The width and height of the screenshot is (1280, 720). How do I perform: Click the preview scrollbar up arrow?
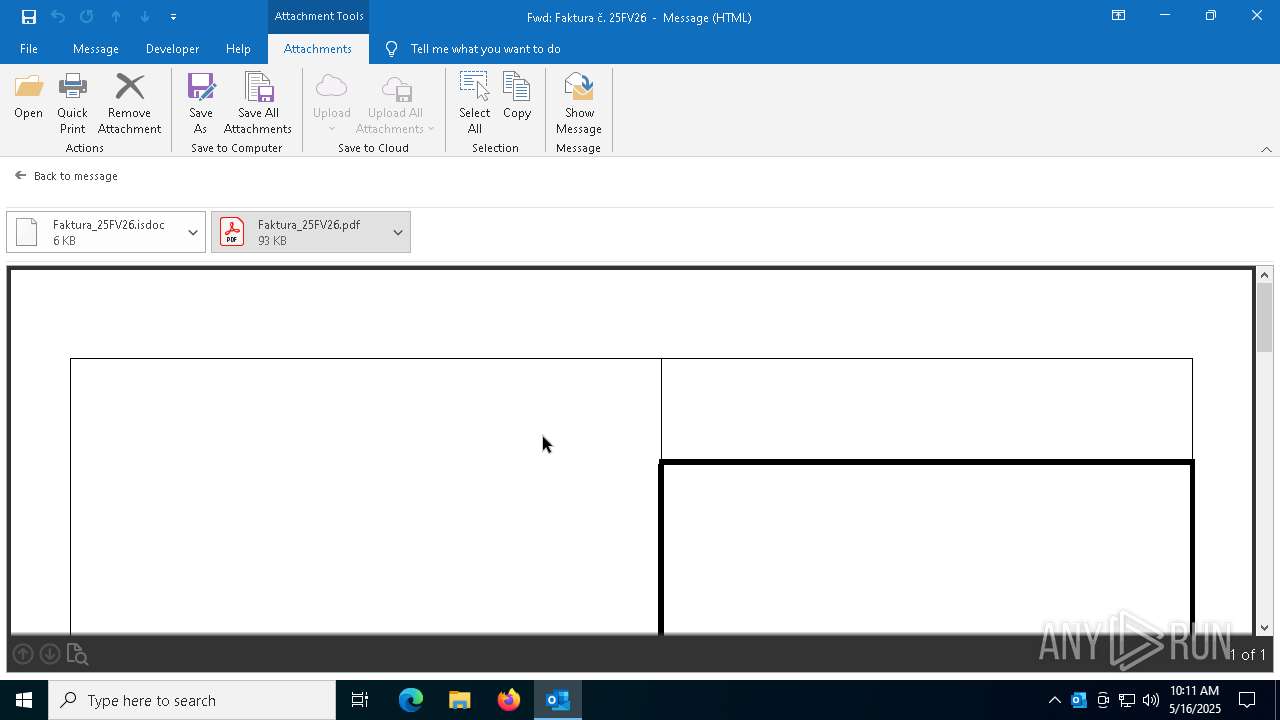(x=1265, y=275)
